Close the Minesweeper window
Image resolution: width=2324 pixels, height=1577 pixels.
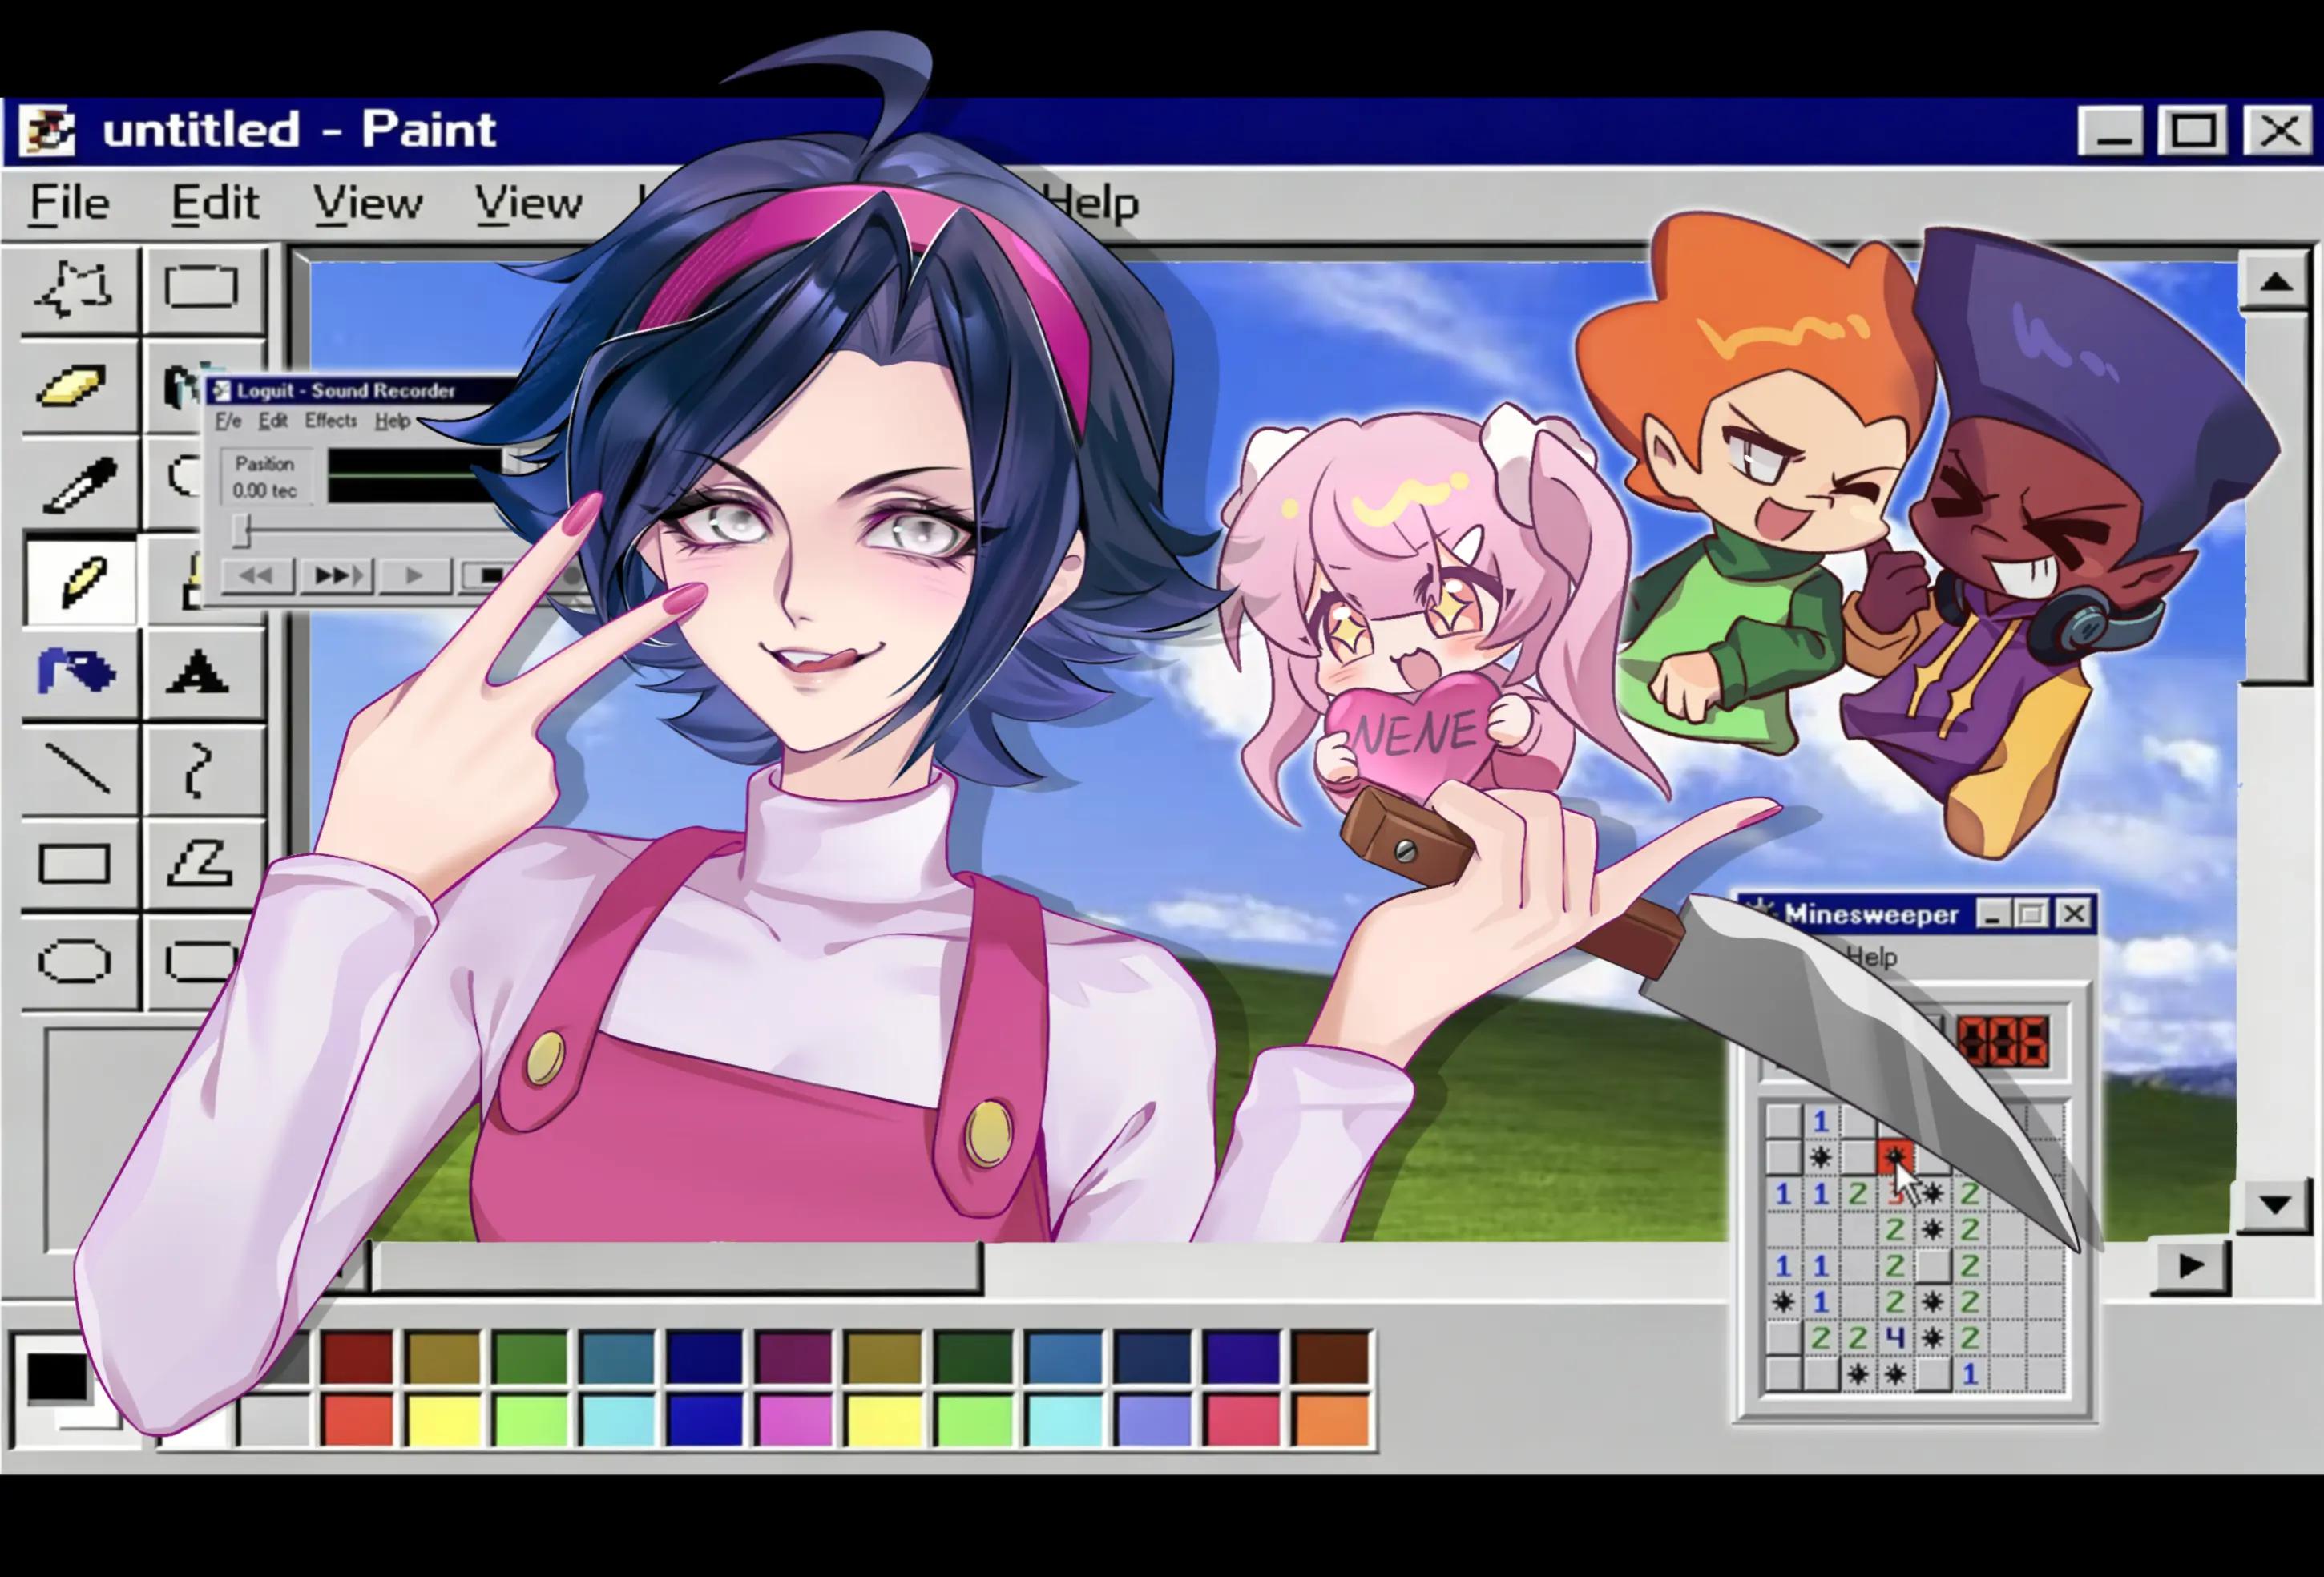coord(2075,914)
